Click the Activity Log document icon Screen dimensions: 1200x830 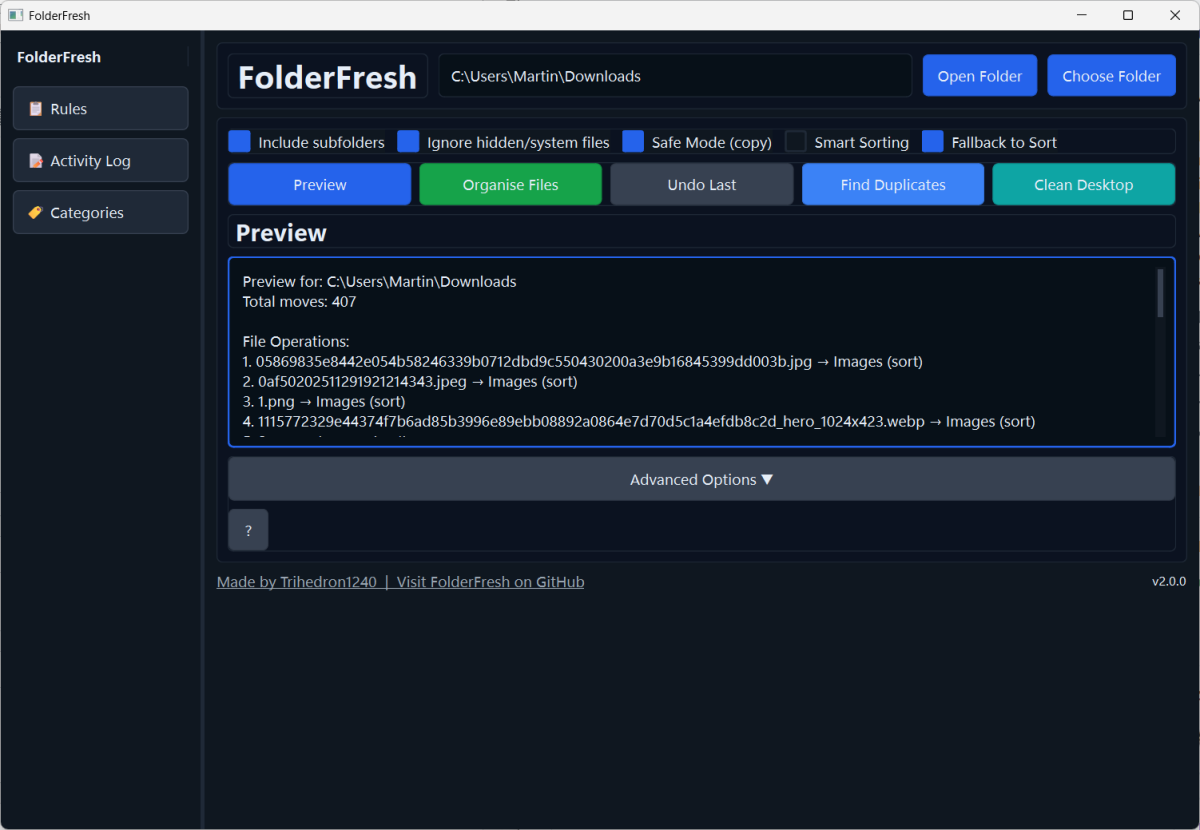35,160
